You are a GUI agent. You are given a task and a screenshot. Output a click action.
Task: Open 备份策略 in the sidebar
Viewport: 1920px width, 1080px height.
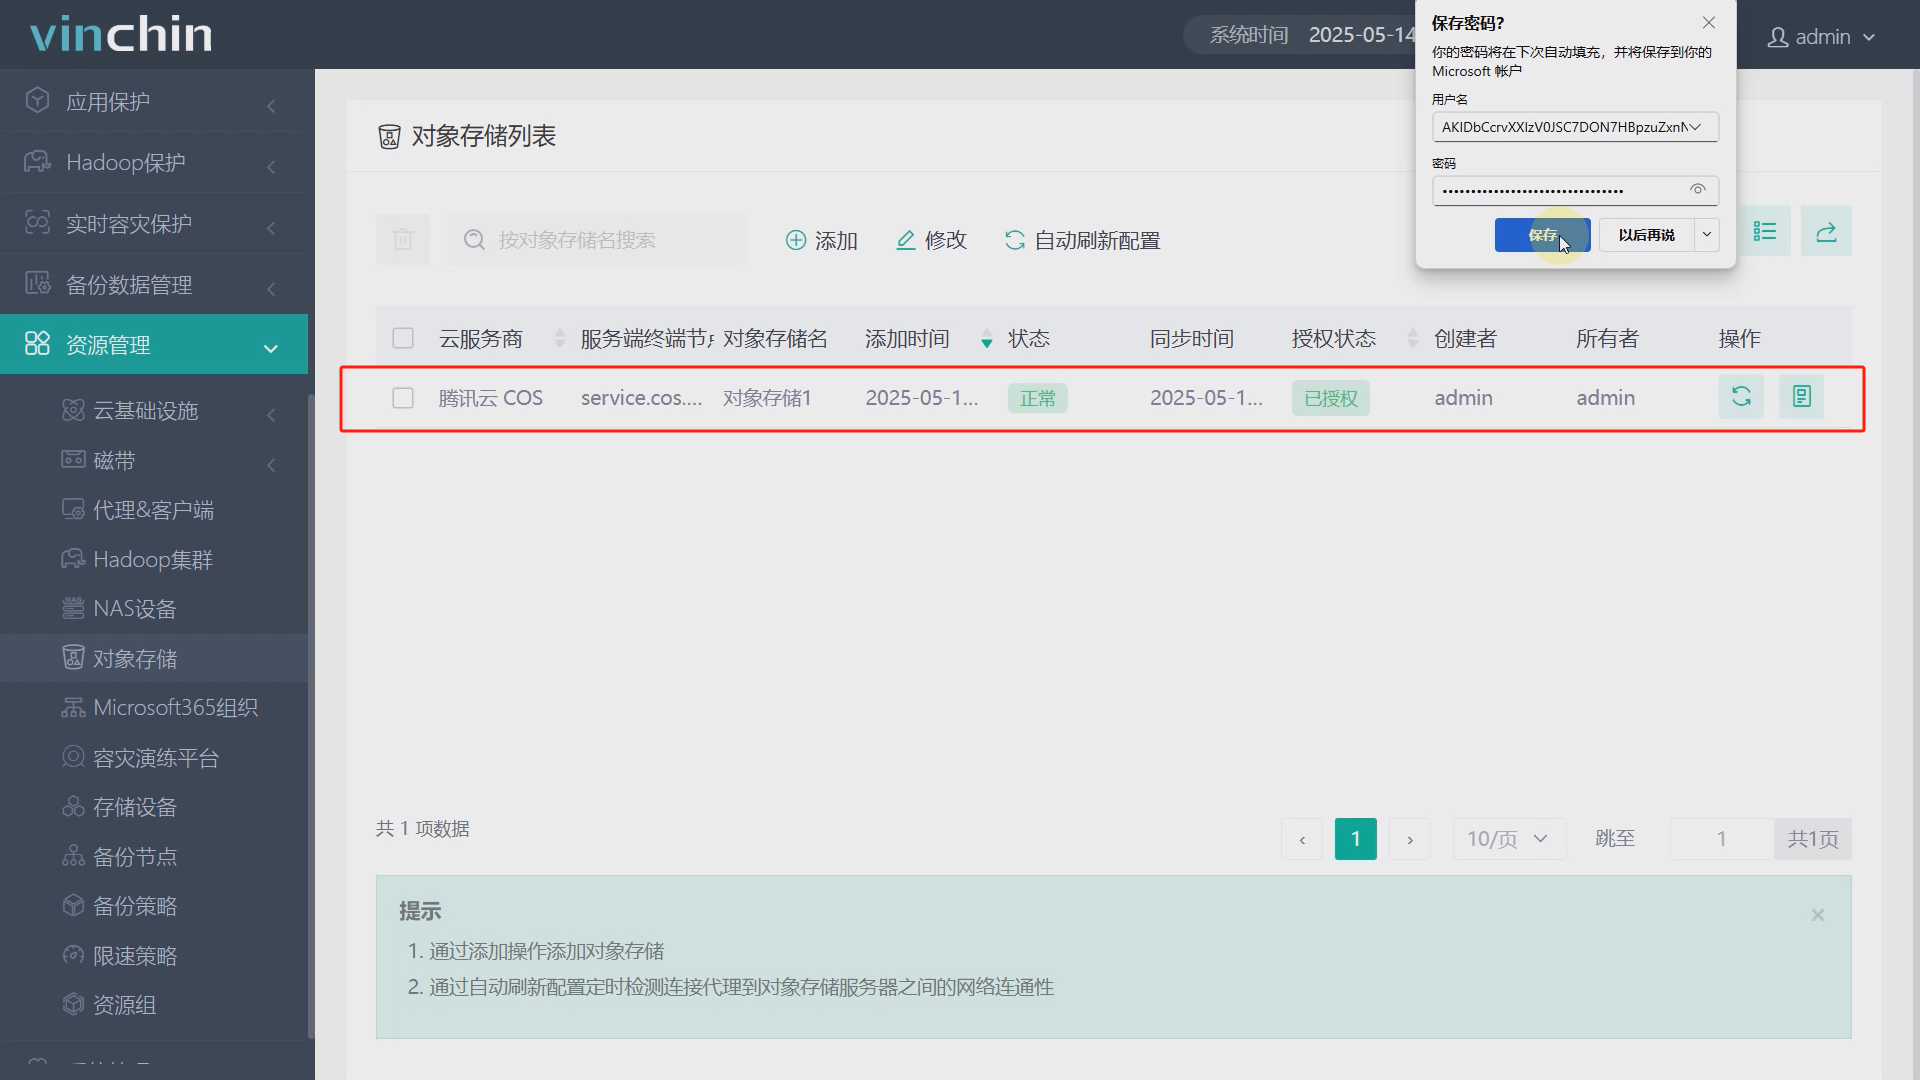coord(134,906)
